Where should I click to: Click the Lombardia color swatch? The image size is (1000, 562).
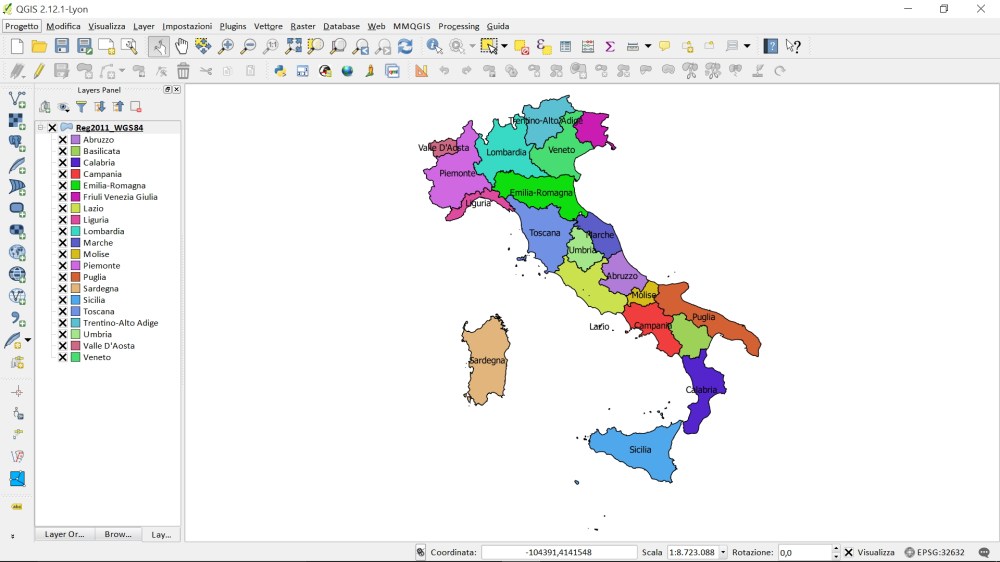click(x=75, y=231)
